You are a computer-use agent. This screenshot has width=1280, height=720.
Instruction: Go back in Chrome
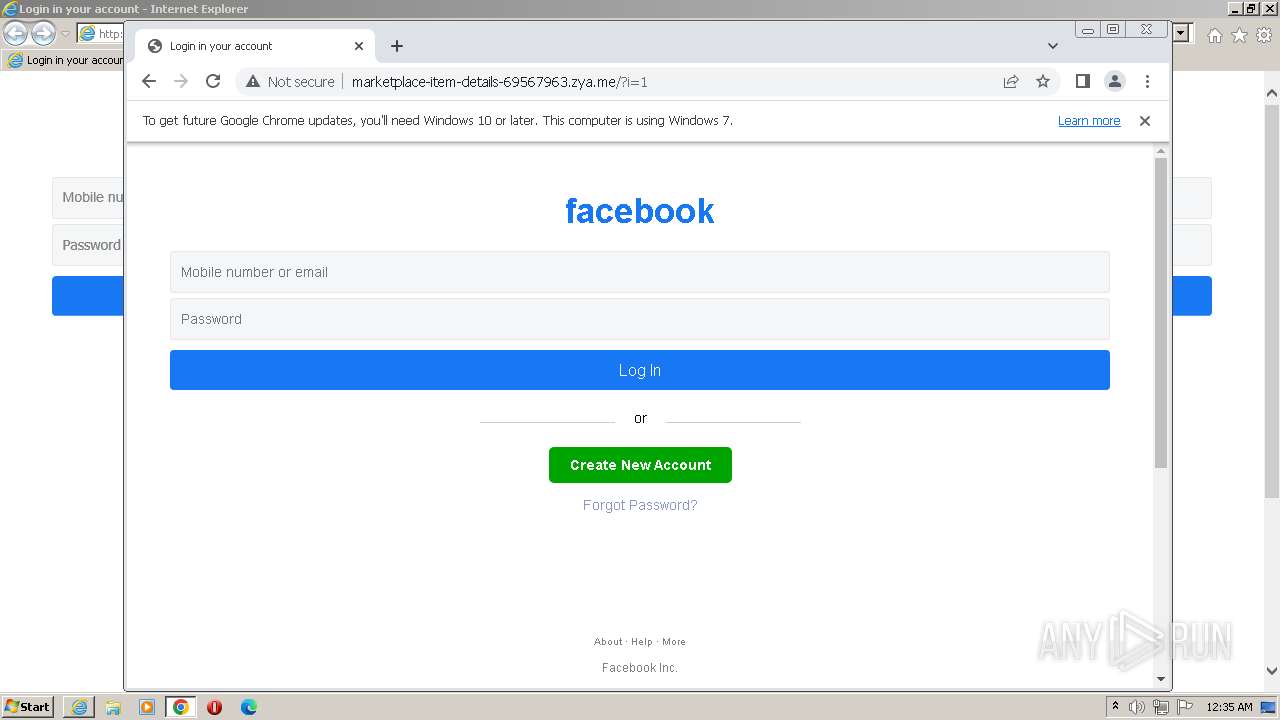tap(149, 82)
